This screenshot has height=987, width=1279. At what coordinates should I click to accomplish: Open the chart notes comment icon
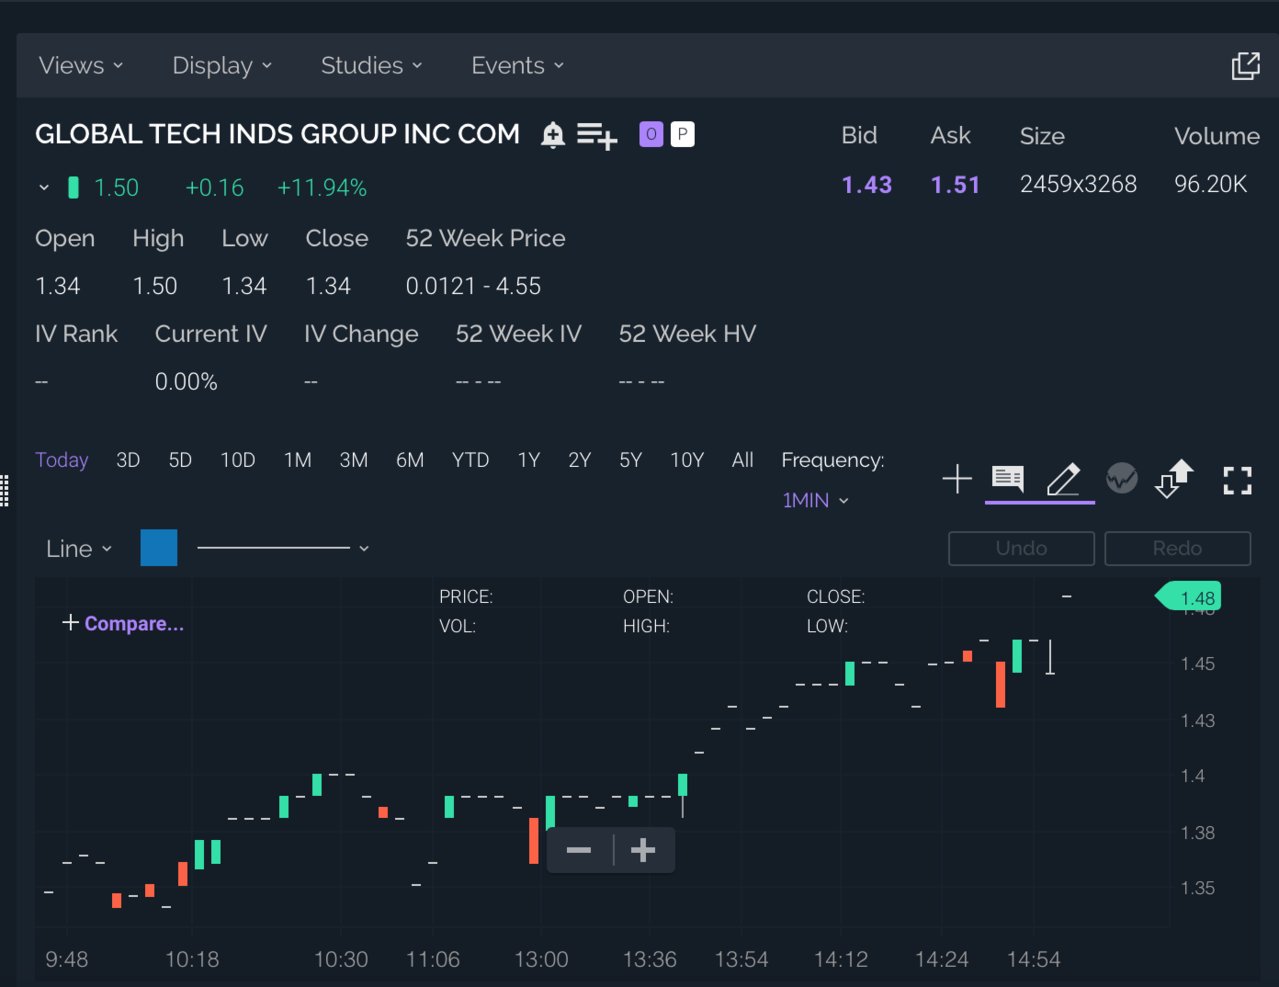(1008, 479)
